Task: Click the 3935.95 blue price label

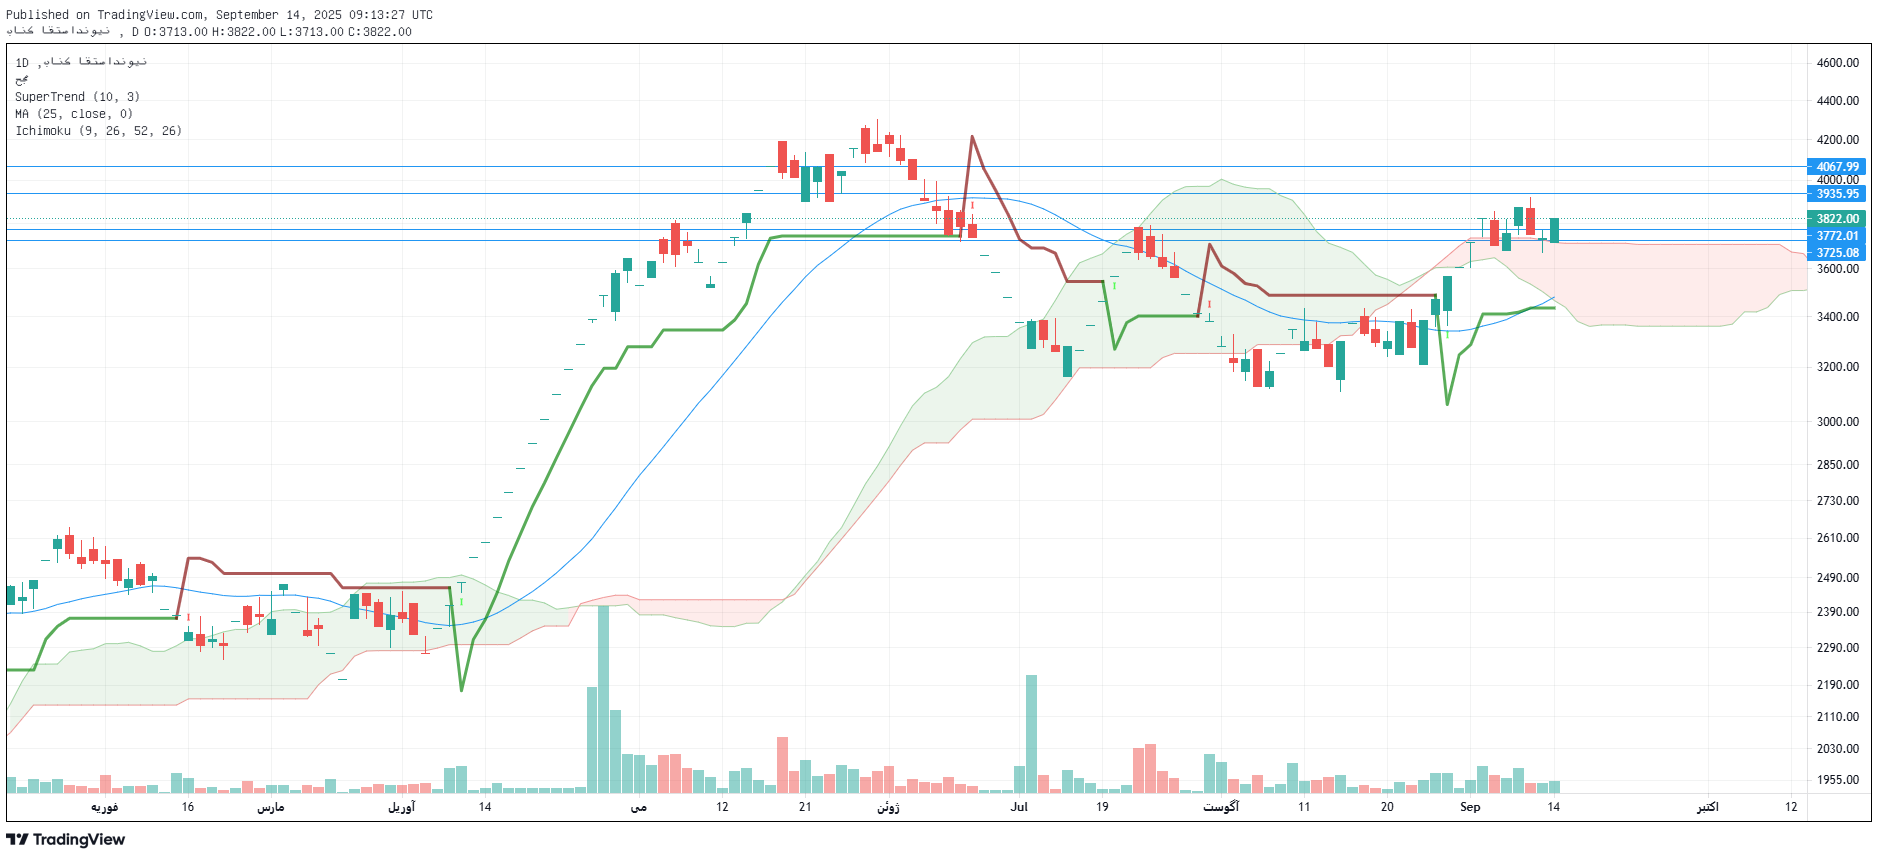Action: pyautogui.click(x=1836, y=194)
